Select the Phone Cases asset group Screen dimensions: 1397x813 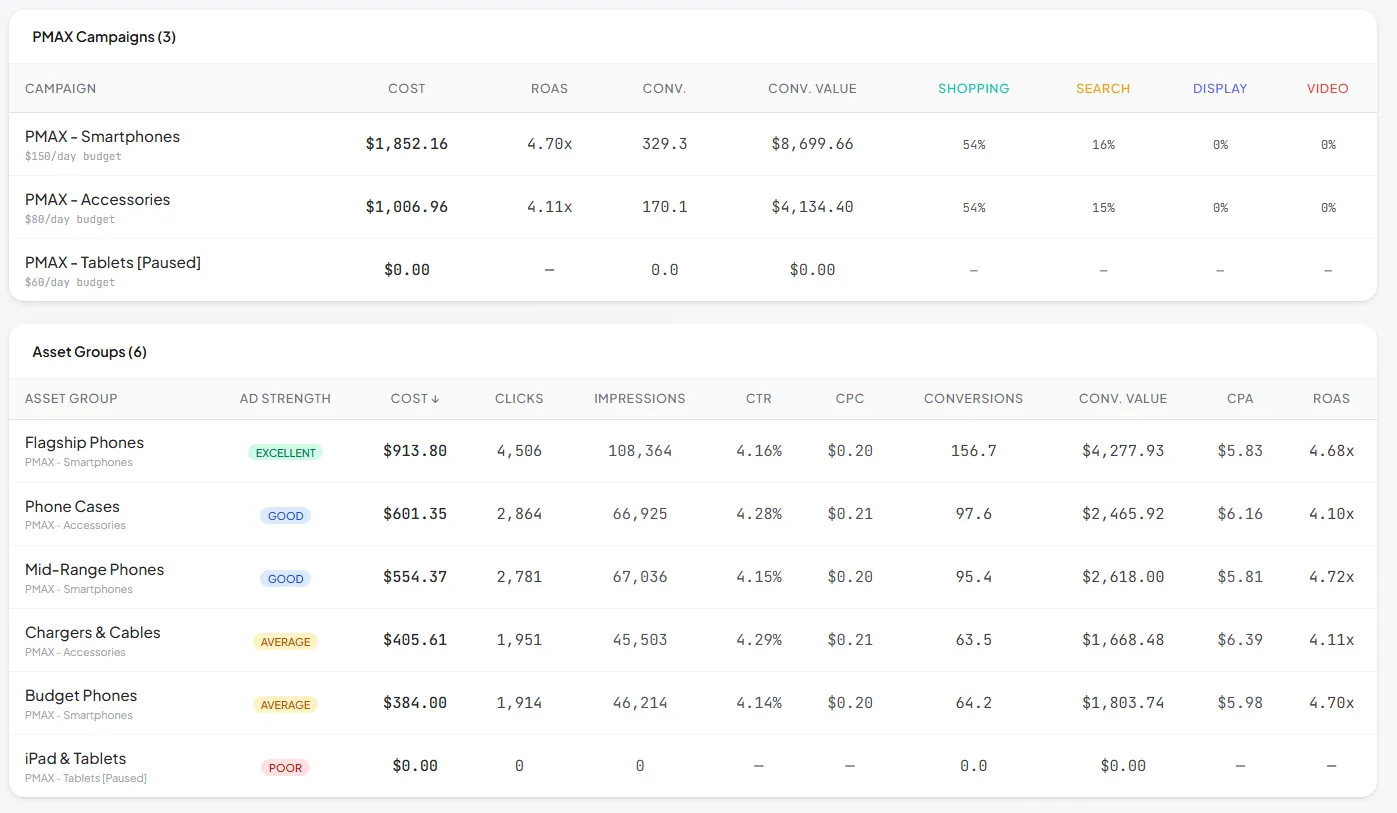(x=693, y=514)
